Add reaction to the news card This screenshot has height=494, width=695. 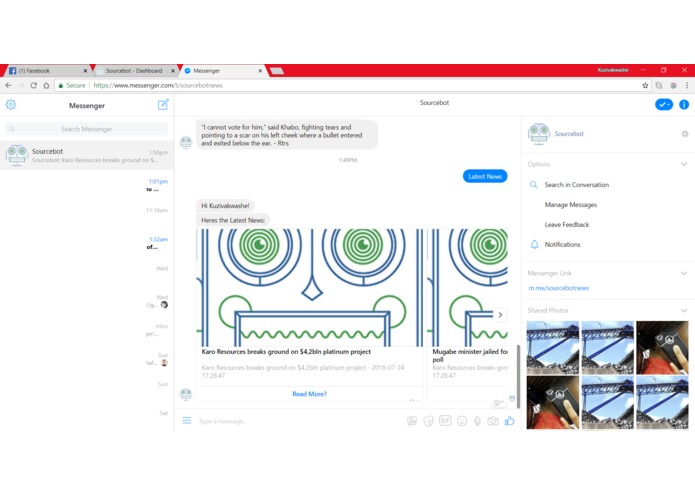498,402
